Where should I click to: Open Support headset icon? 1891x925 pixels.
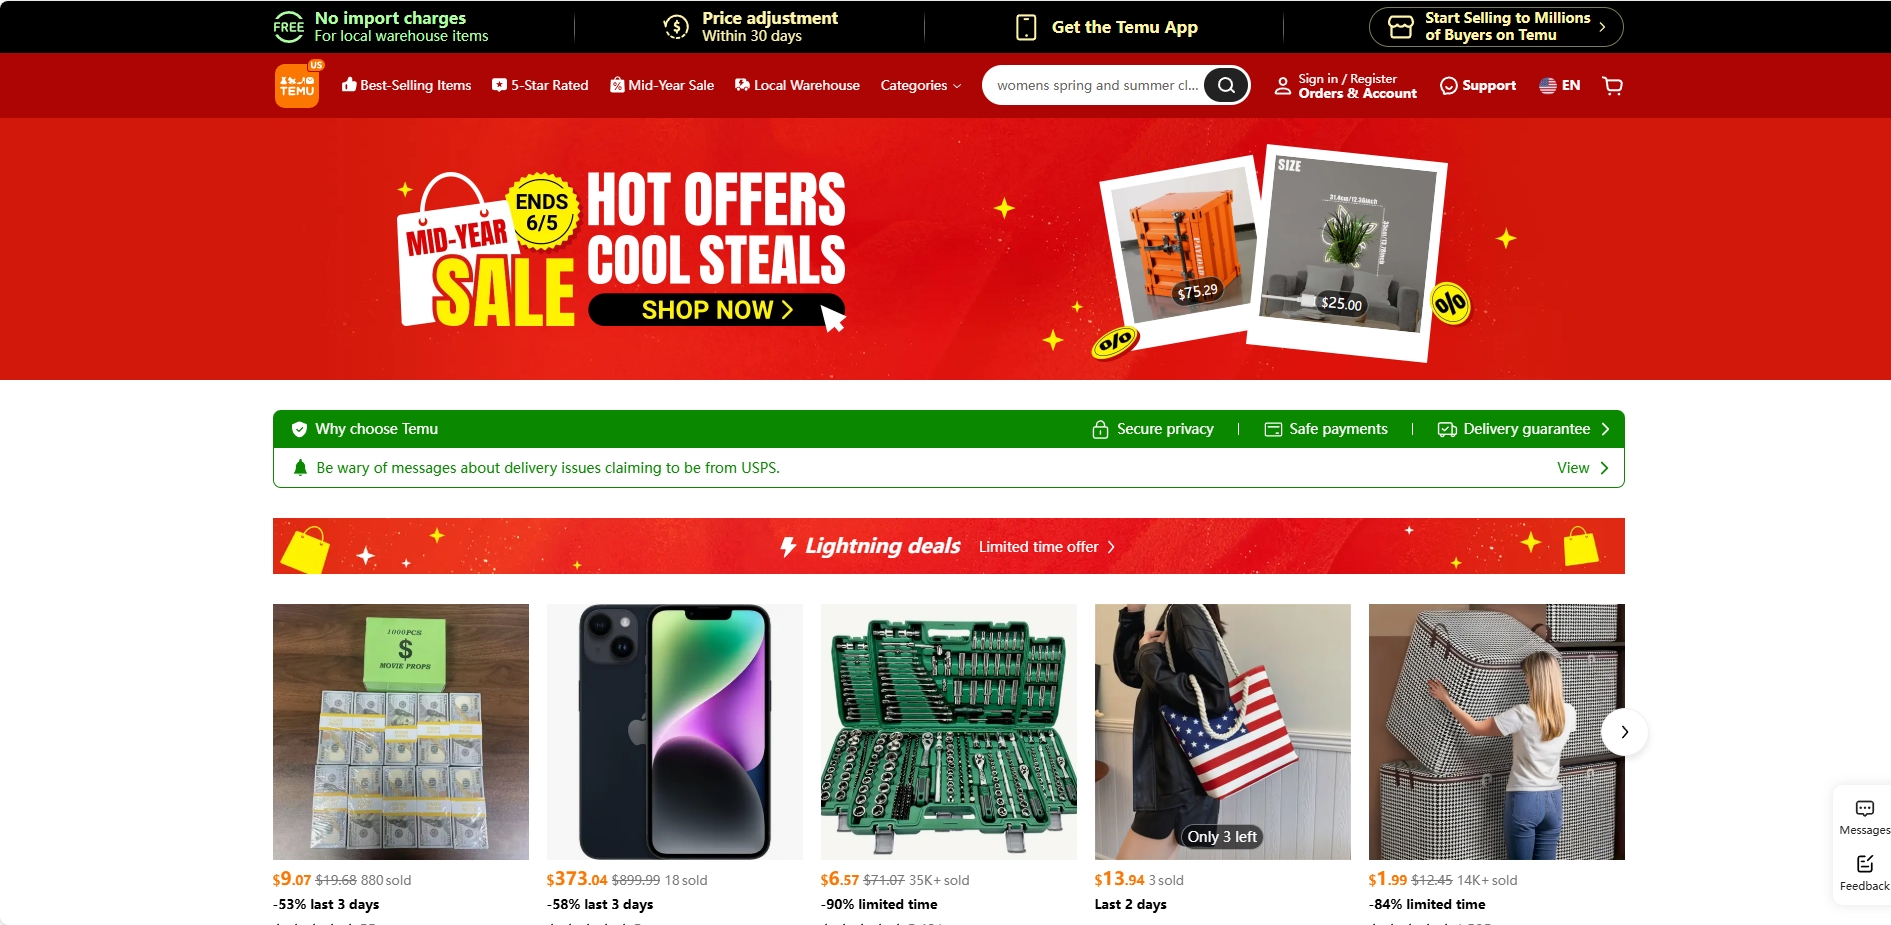point(1448,86)
